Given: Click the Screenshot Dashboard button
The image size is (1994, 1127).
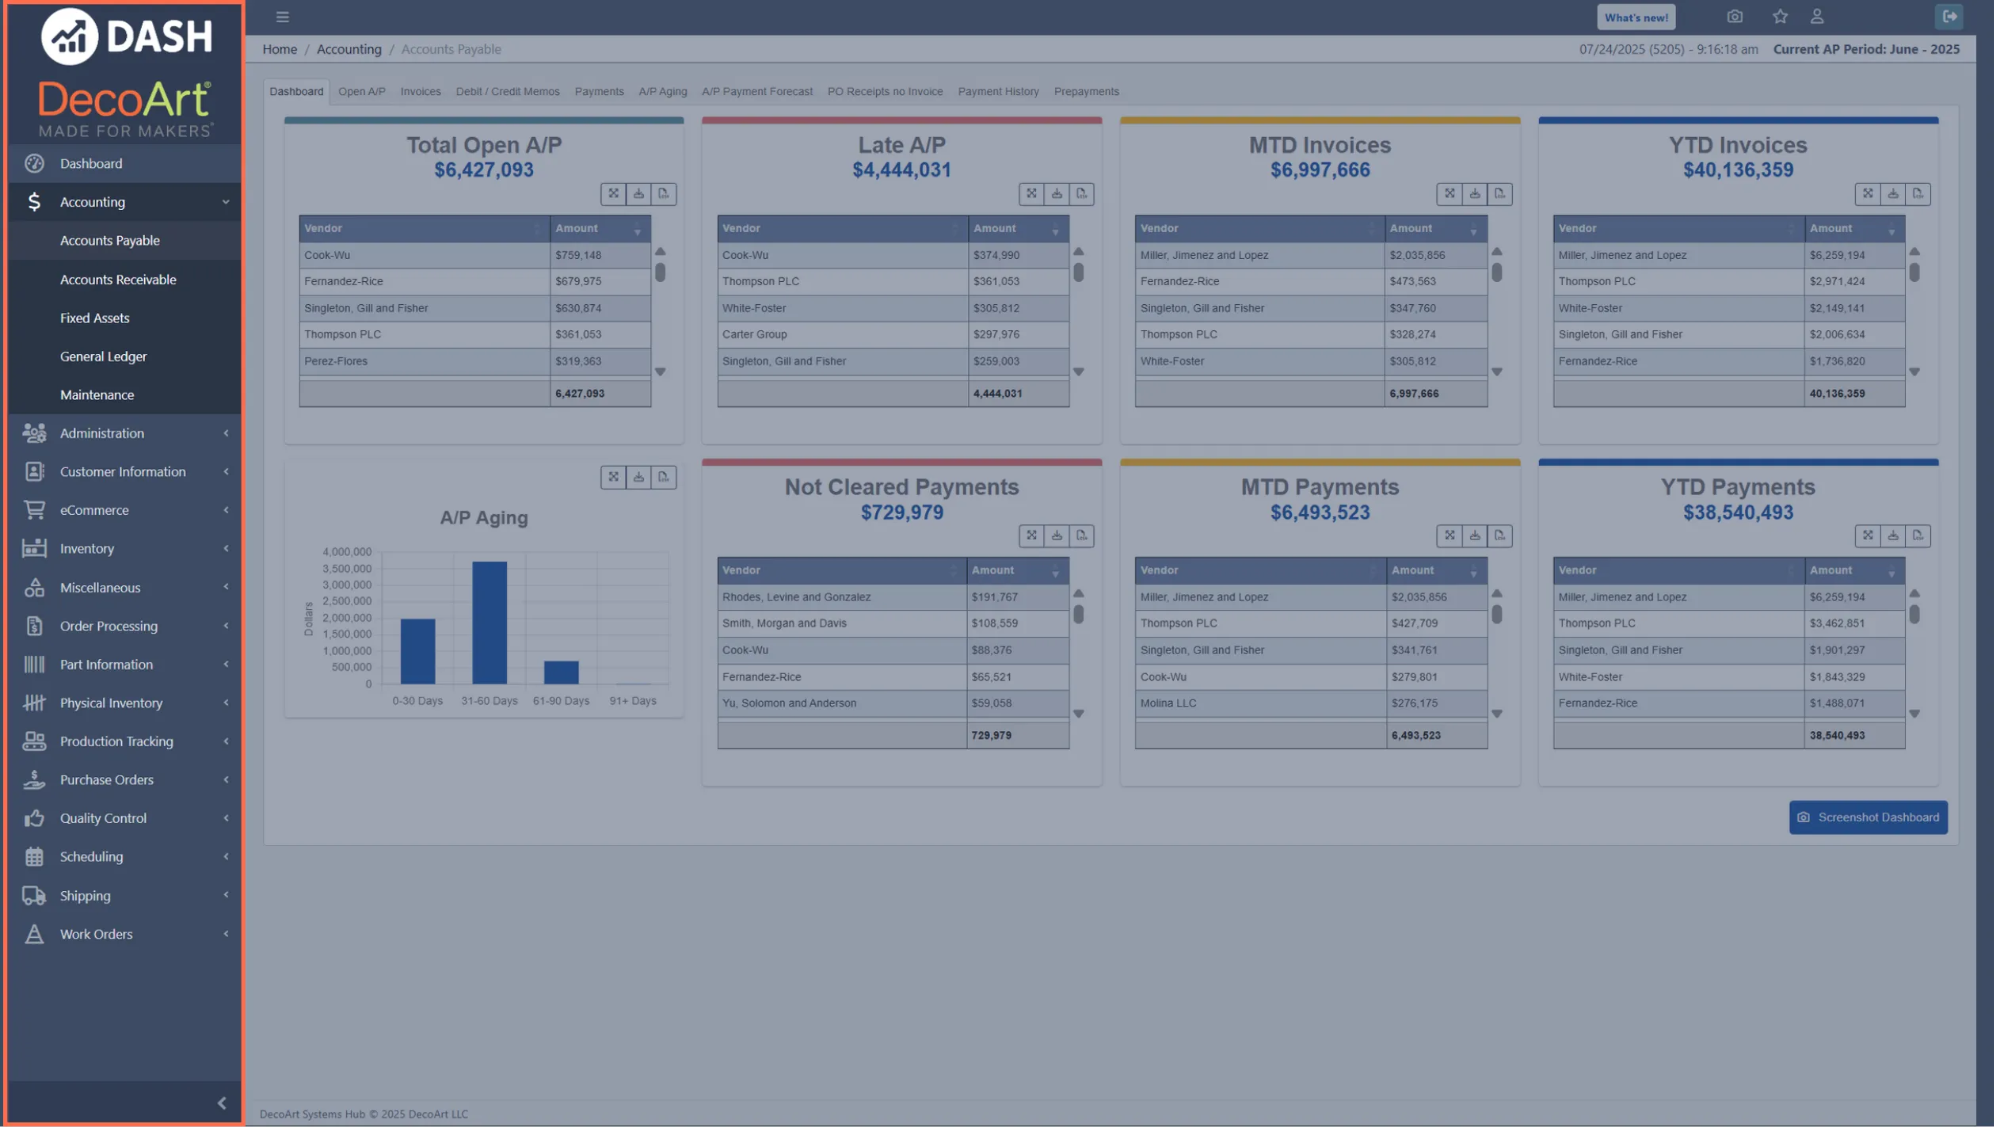Looking at the screenshot, I should coord(1867,817).
